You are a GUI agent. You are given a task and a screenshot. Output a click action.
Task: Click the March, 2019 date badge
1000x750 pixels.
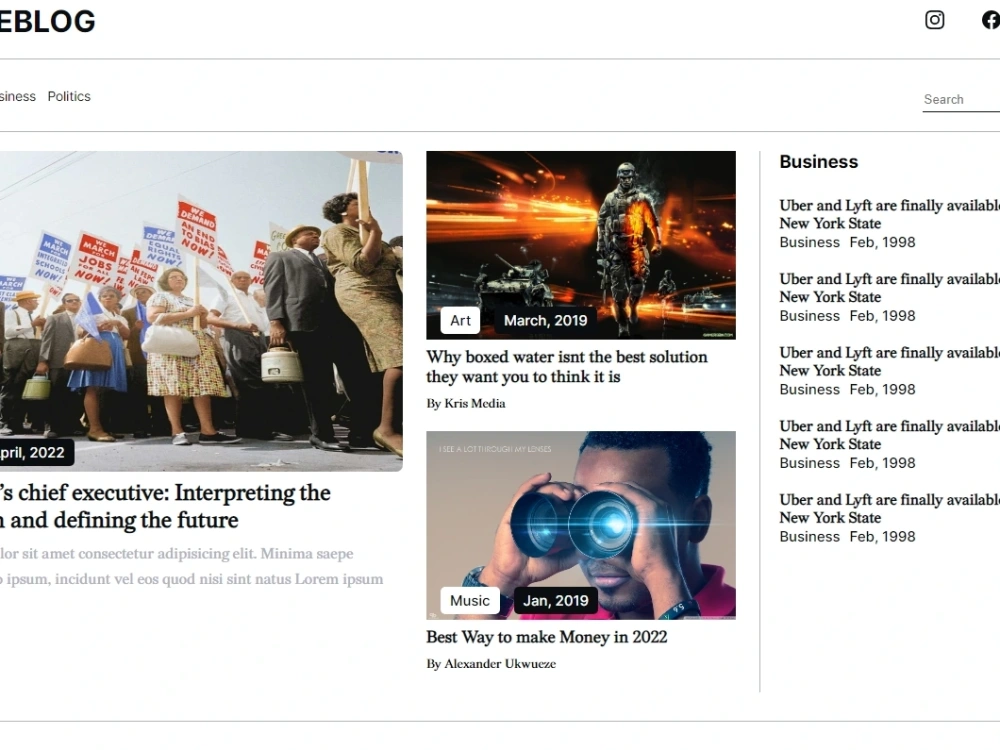(545, 320)
